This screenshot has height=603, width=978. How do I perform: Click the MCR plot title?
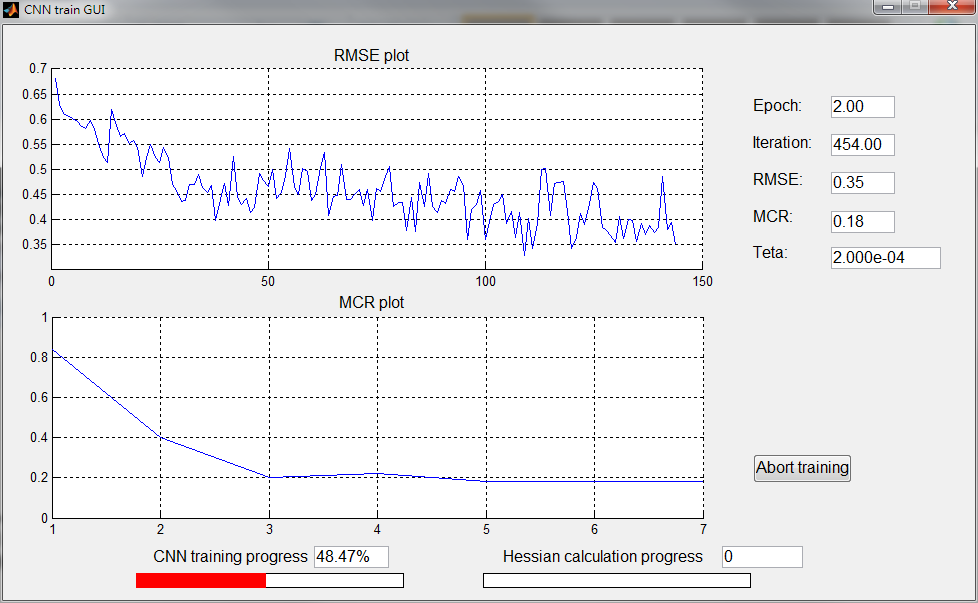(x=371, y=302)
